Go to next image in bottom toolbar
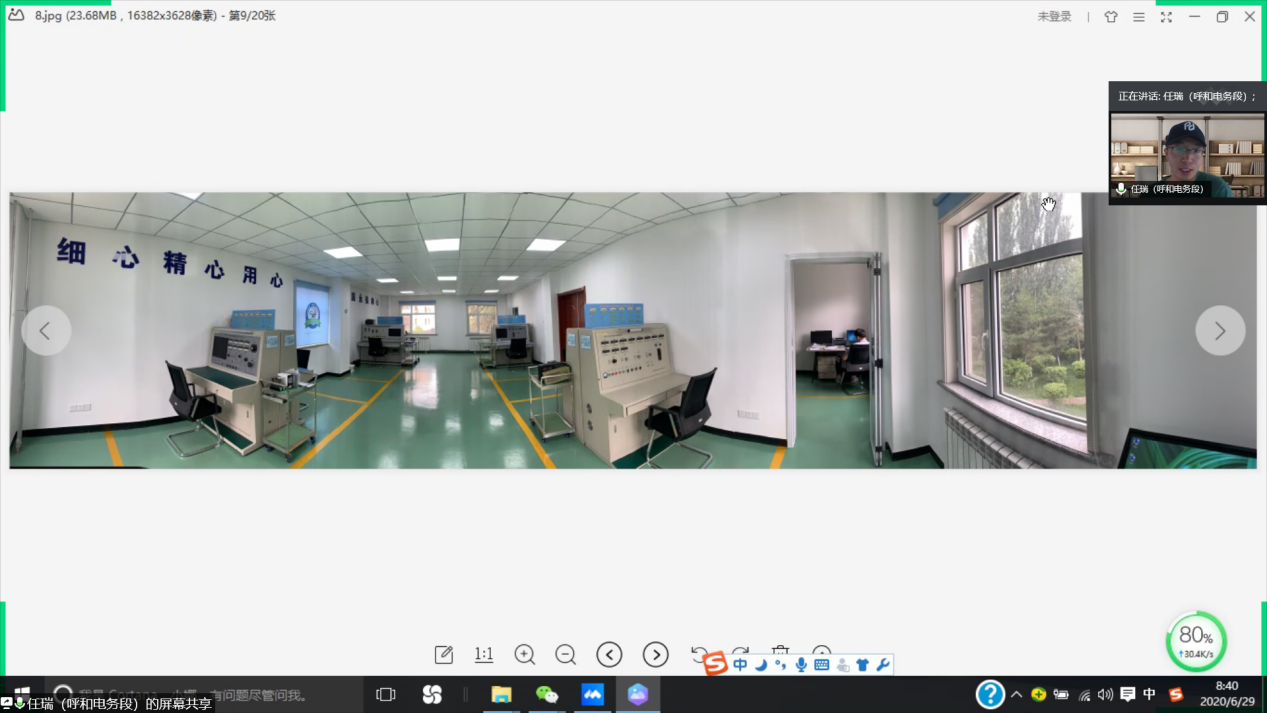1267x713 pixels. click(x=655, y=655)
